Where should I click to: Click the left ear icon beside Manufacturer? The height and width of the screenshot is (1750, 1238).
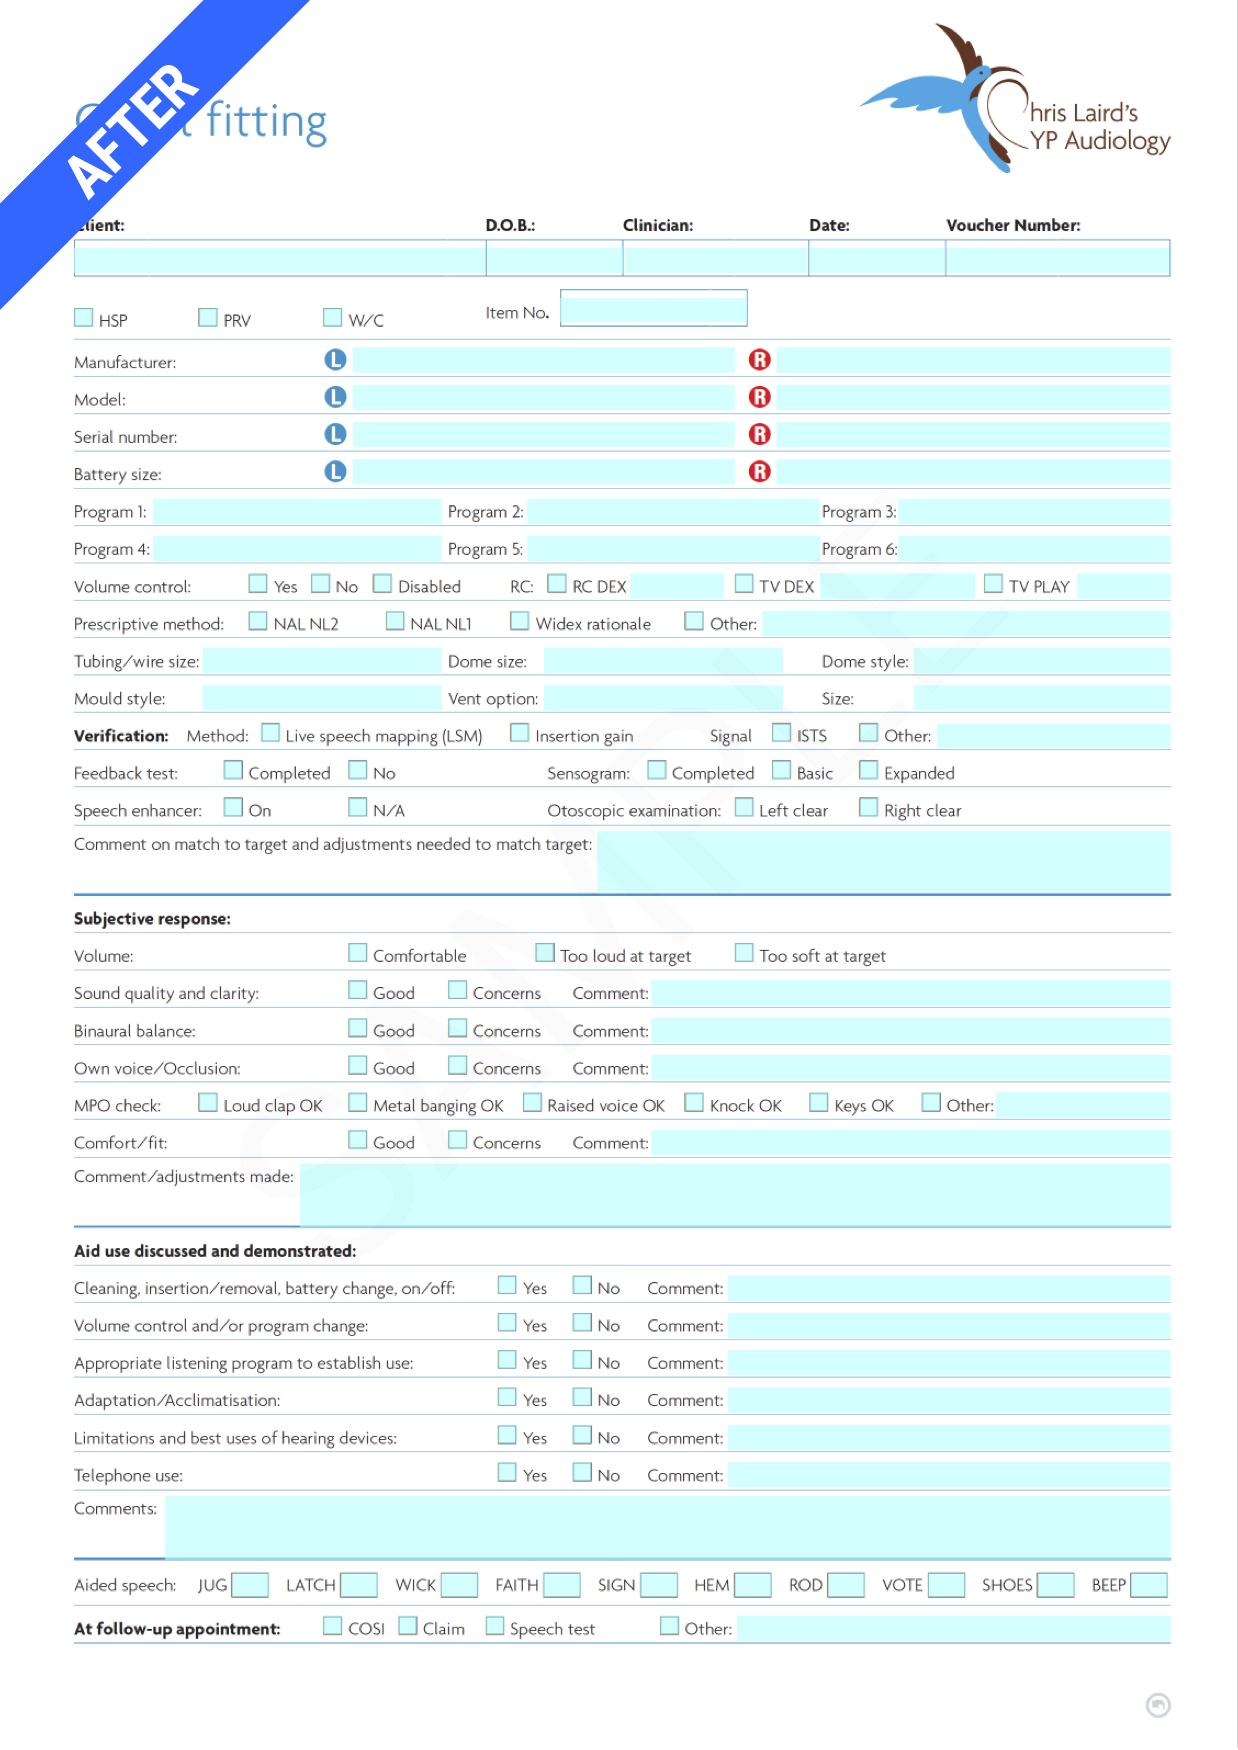click(335, 360)
